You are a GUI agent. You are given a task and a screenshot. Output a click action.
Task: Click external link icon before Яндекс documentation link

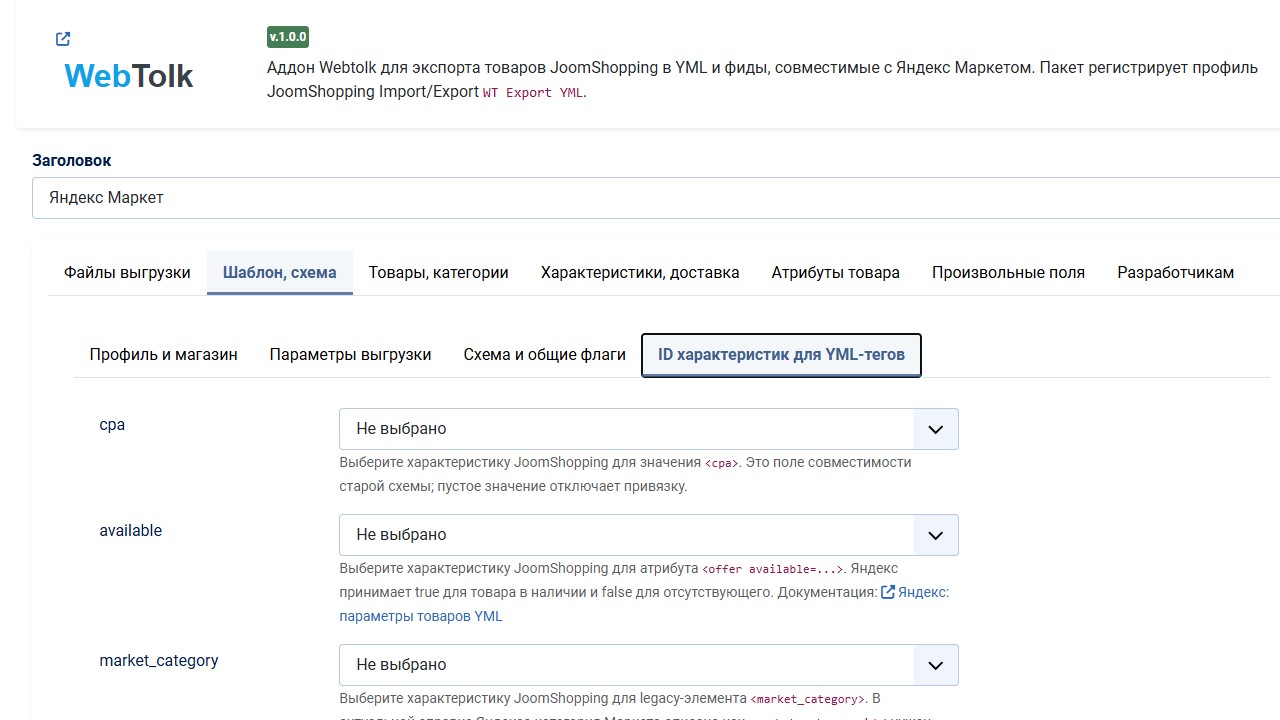point(887,592)
